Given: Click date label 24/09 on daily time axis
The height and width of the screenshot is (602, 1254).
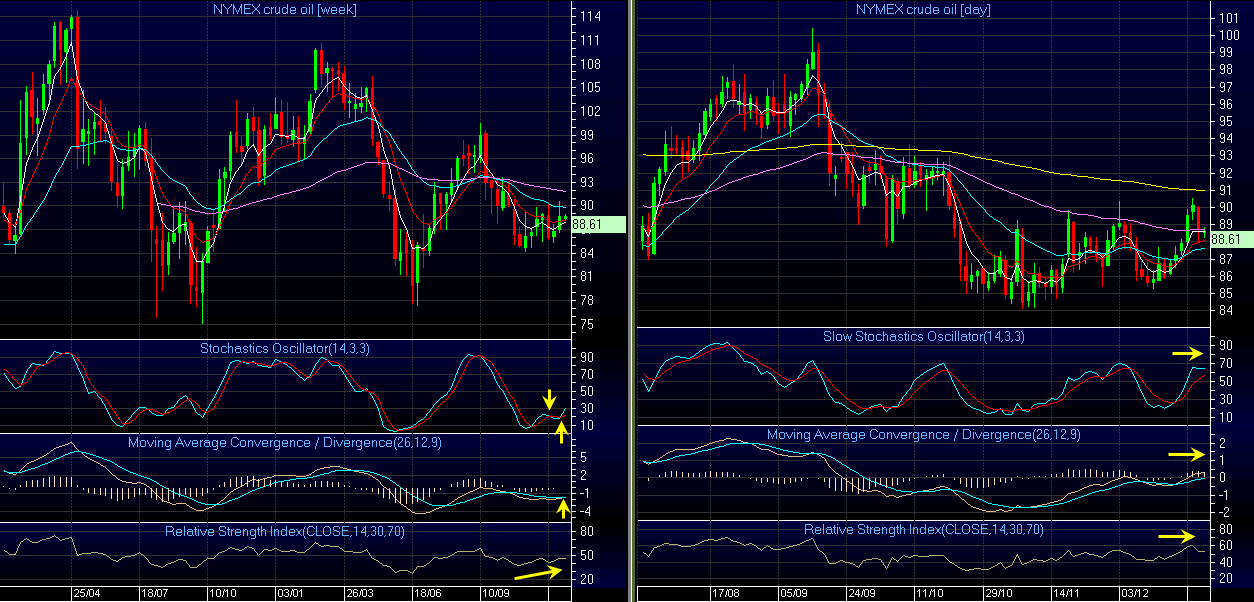Looking at the screenshot, I should [862, 593].
